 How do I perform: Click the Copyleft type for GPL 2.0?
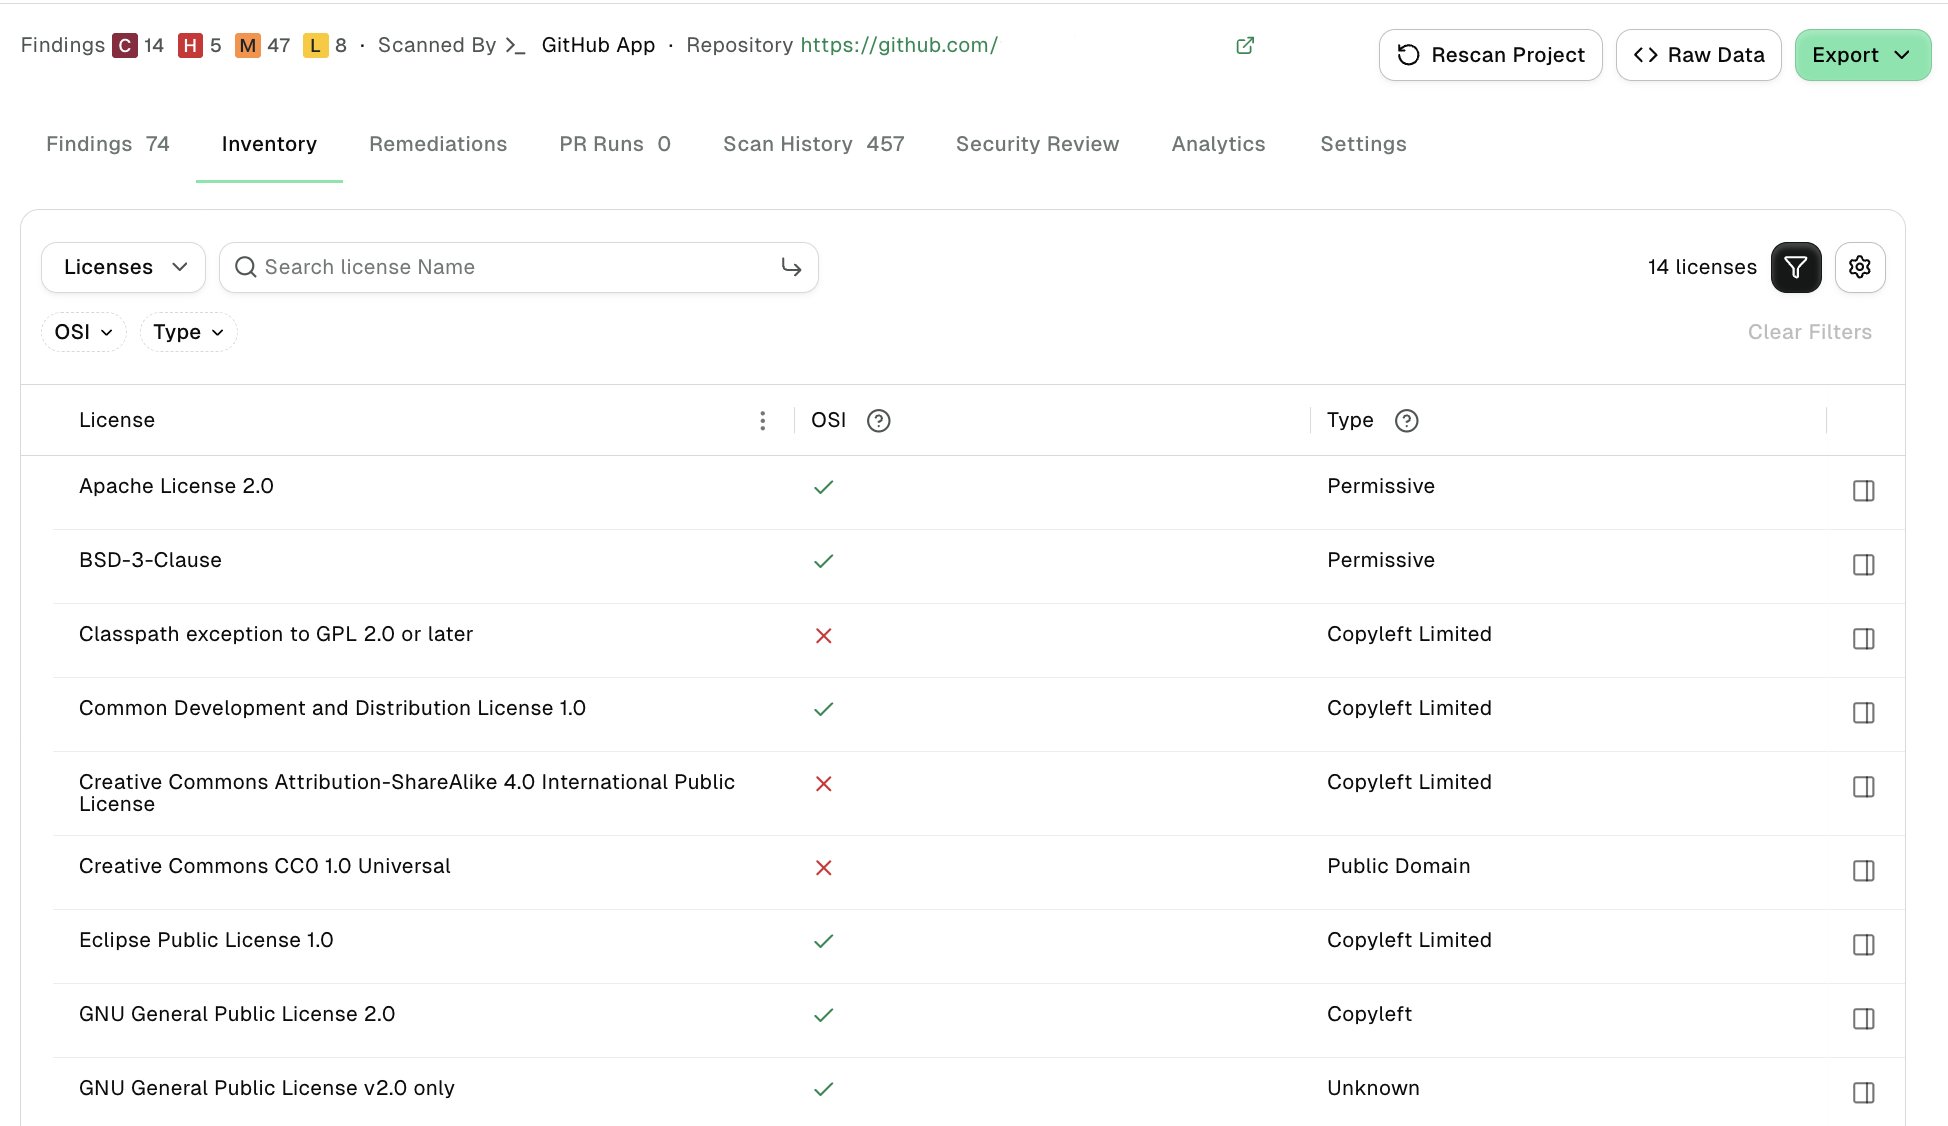pos(1369,1014)
